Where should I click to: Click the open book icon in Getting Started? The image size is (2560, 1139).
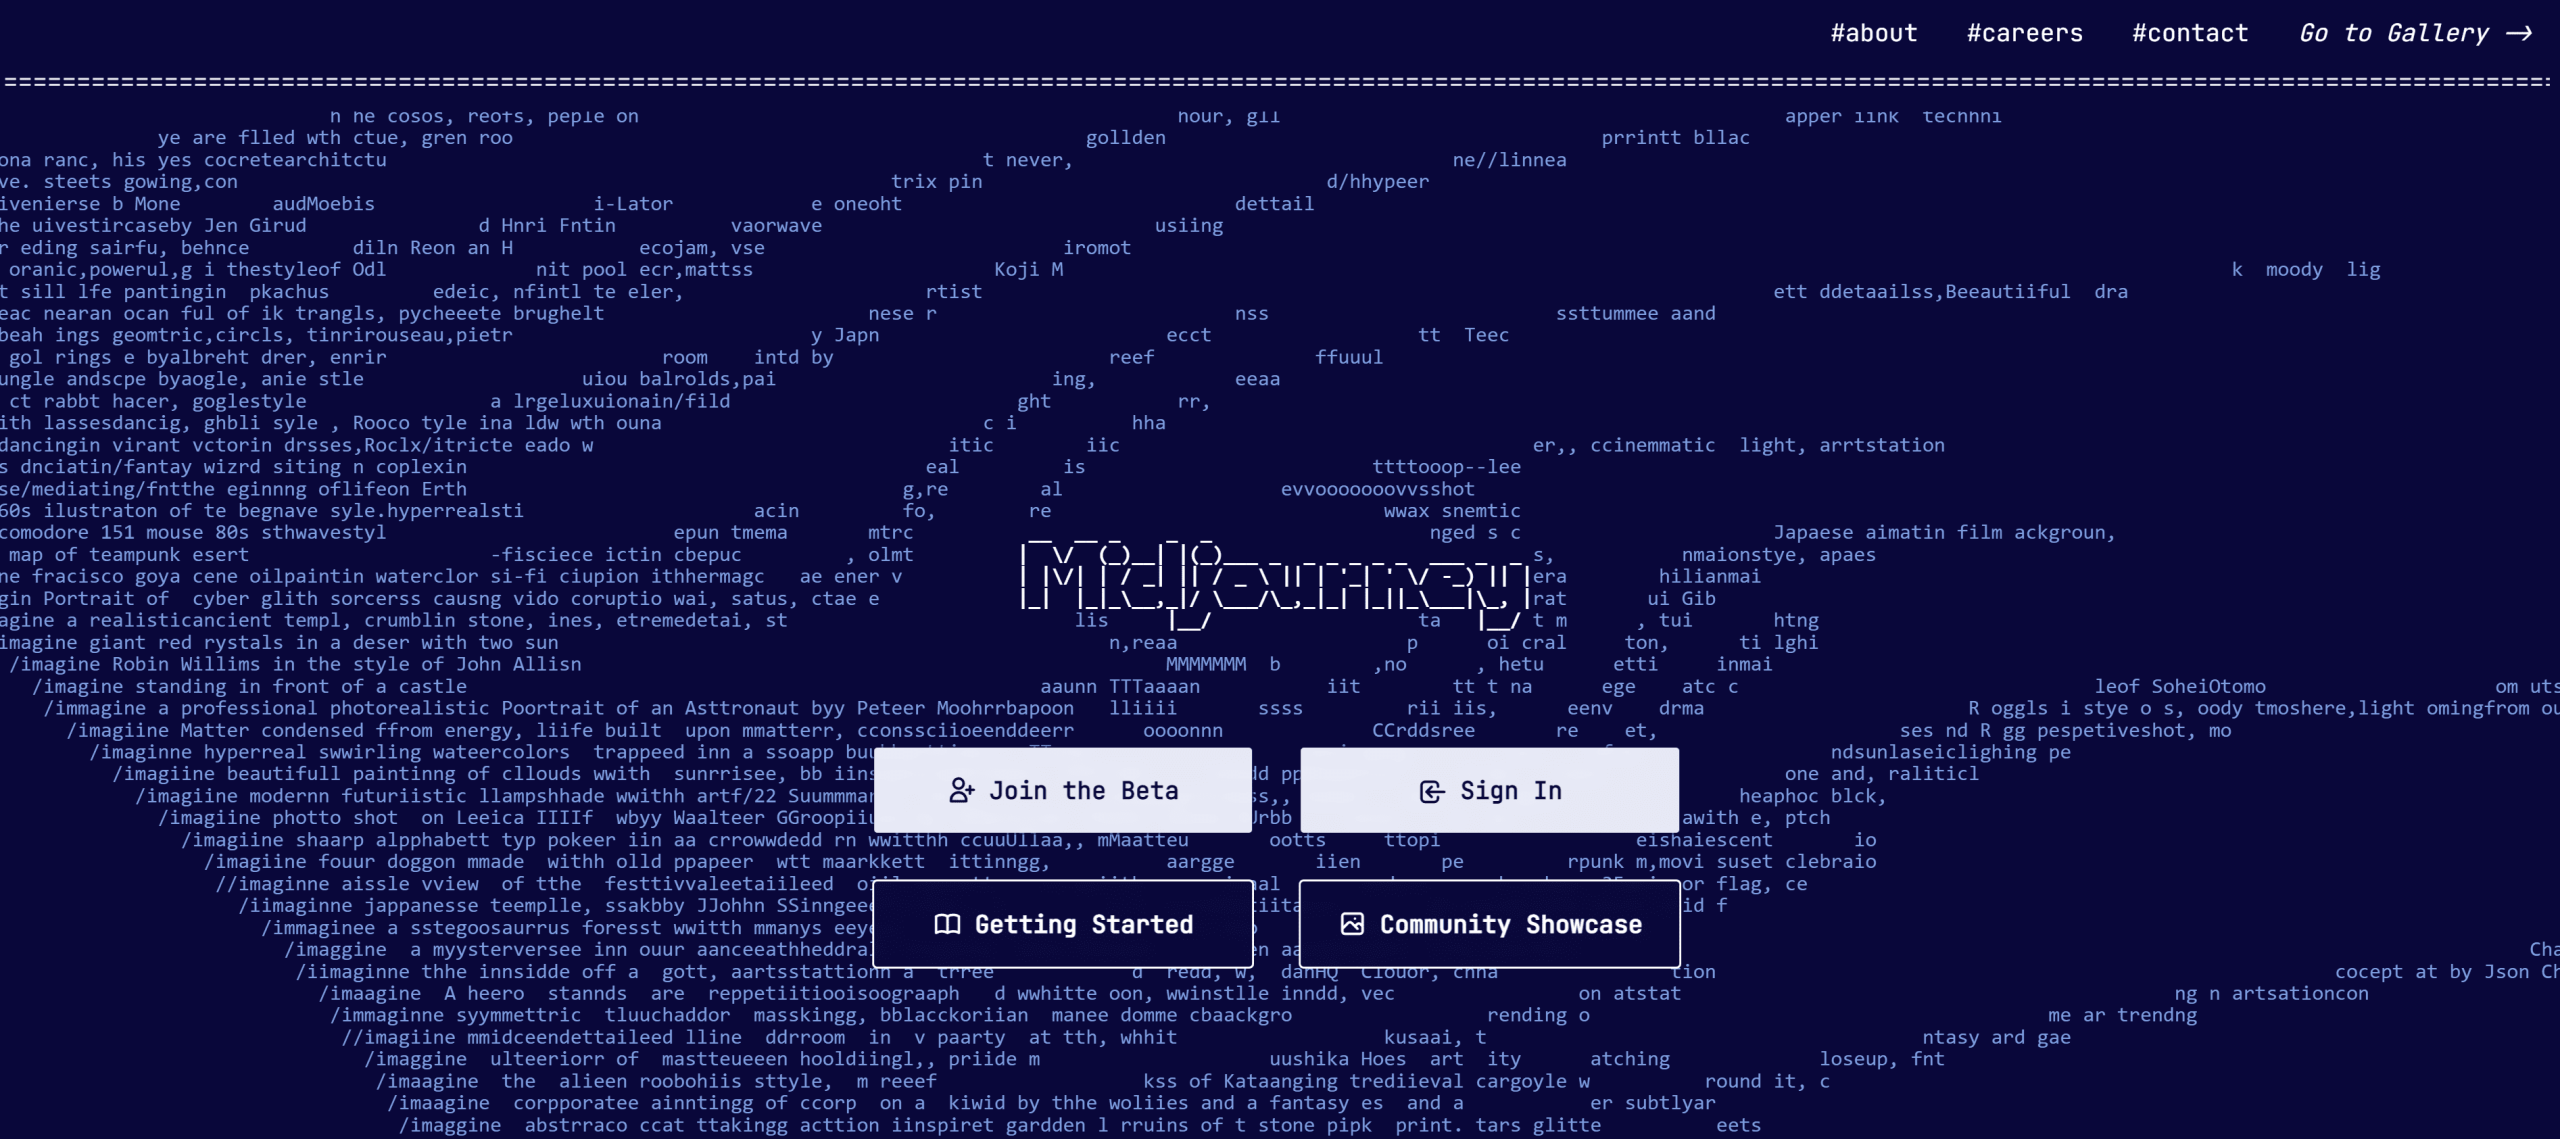946,924
